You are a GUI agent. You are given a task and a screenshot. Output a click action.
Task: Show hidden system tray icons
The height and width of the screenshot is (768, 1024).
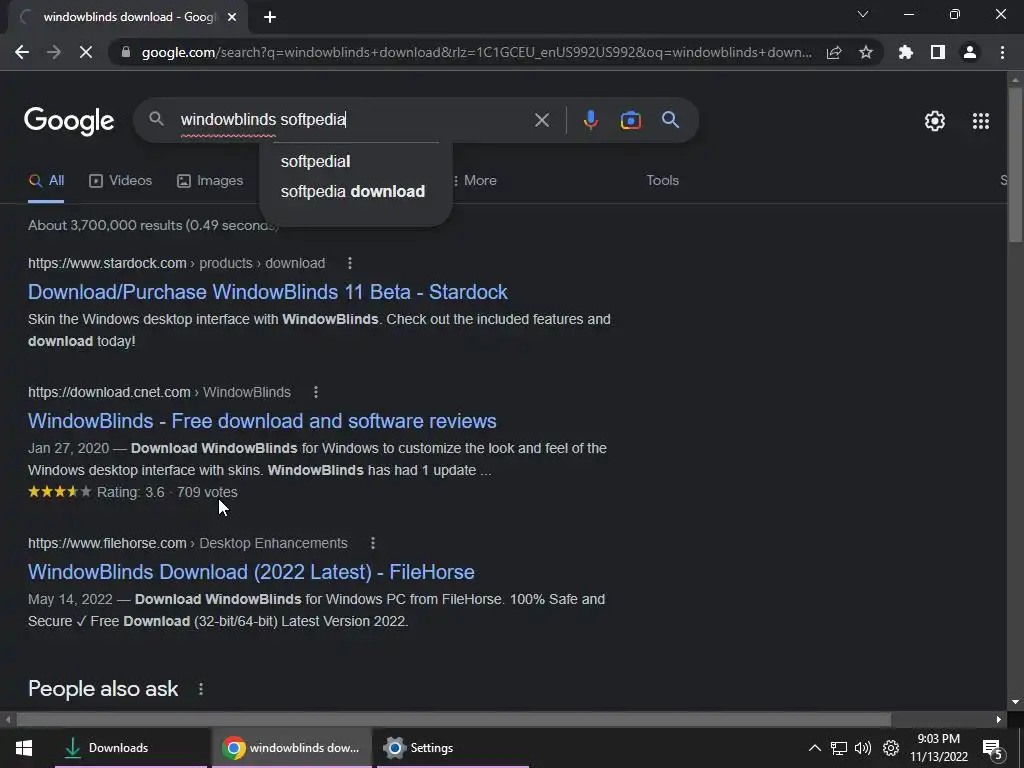point(815,748)
